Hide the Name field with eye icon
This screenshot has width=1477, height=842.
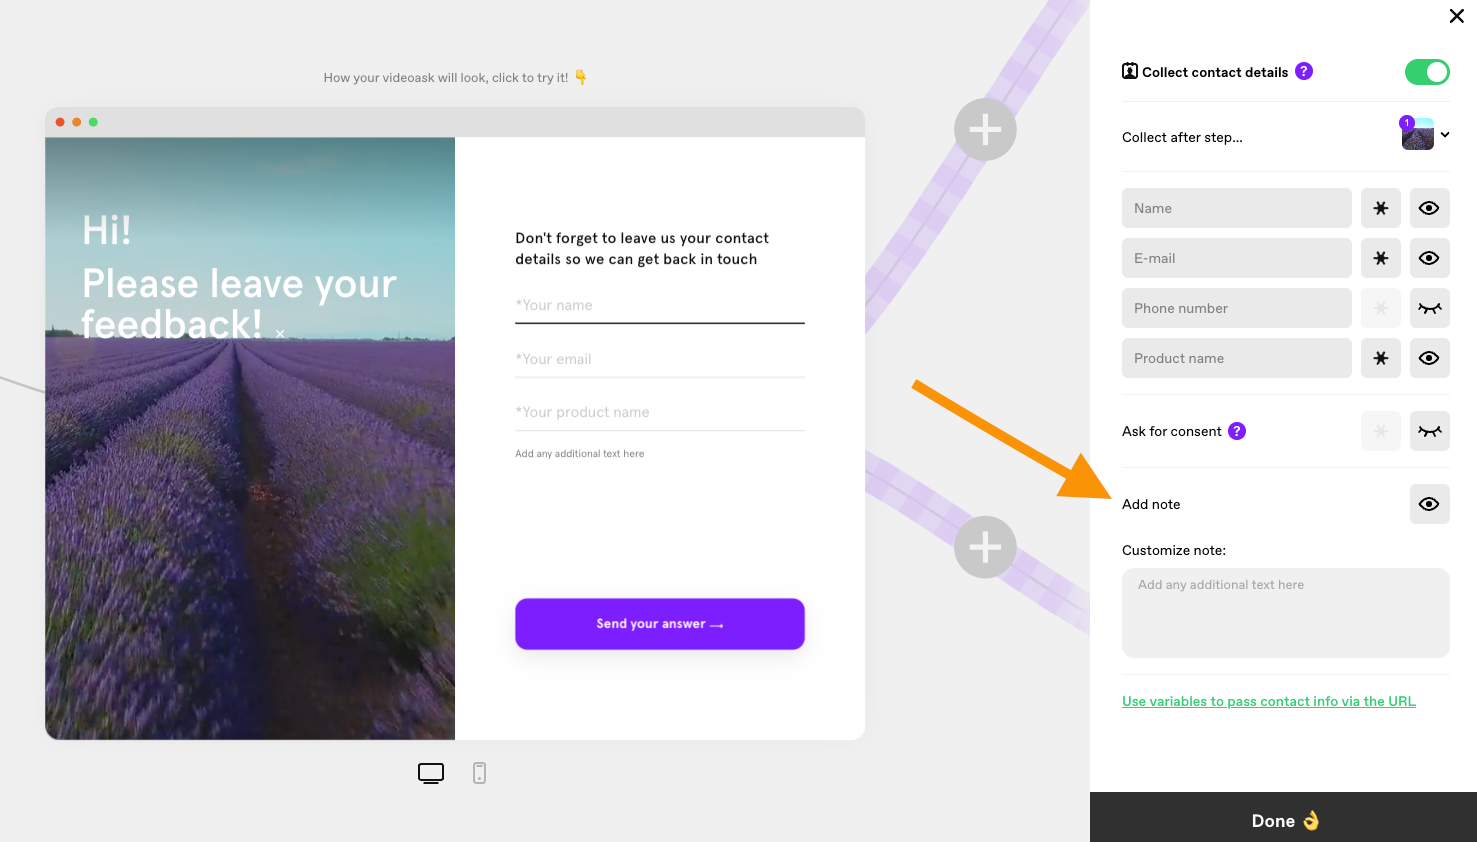(x=1430, y=208)
